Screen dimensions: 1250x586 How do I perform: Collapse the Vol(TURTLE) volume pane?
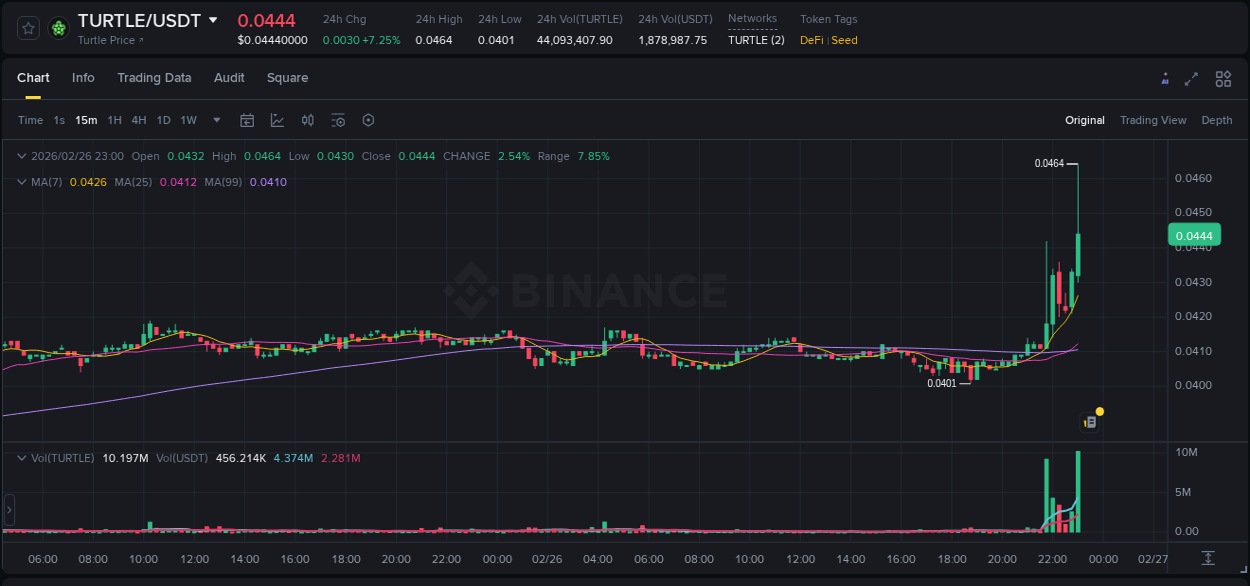pyautogui.click(x=21, y=457)
